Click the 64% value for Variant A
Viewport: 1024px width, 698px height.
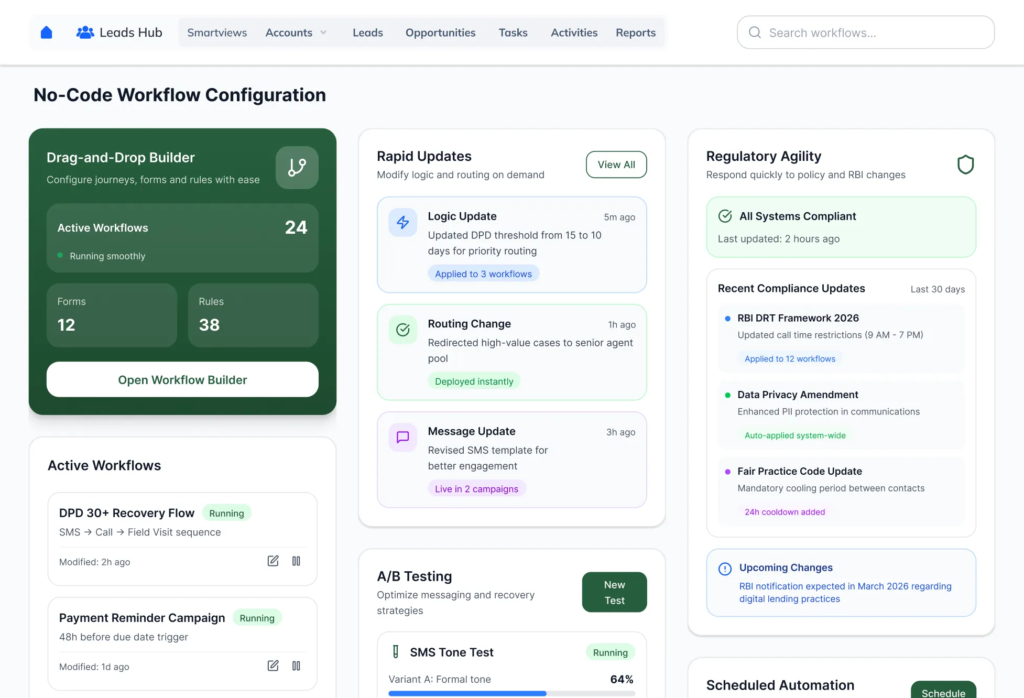tap(622, 679)
